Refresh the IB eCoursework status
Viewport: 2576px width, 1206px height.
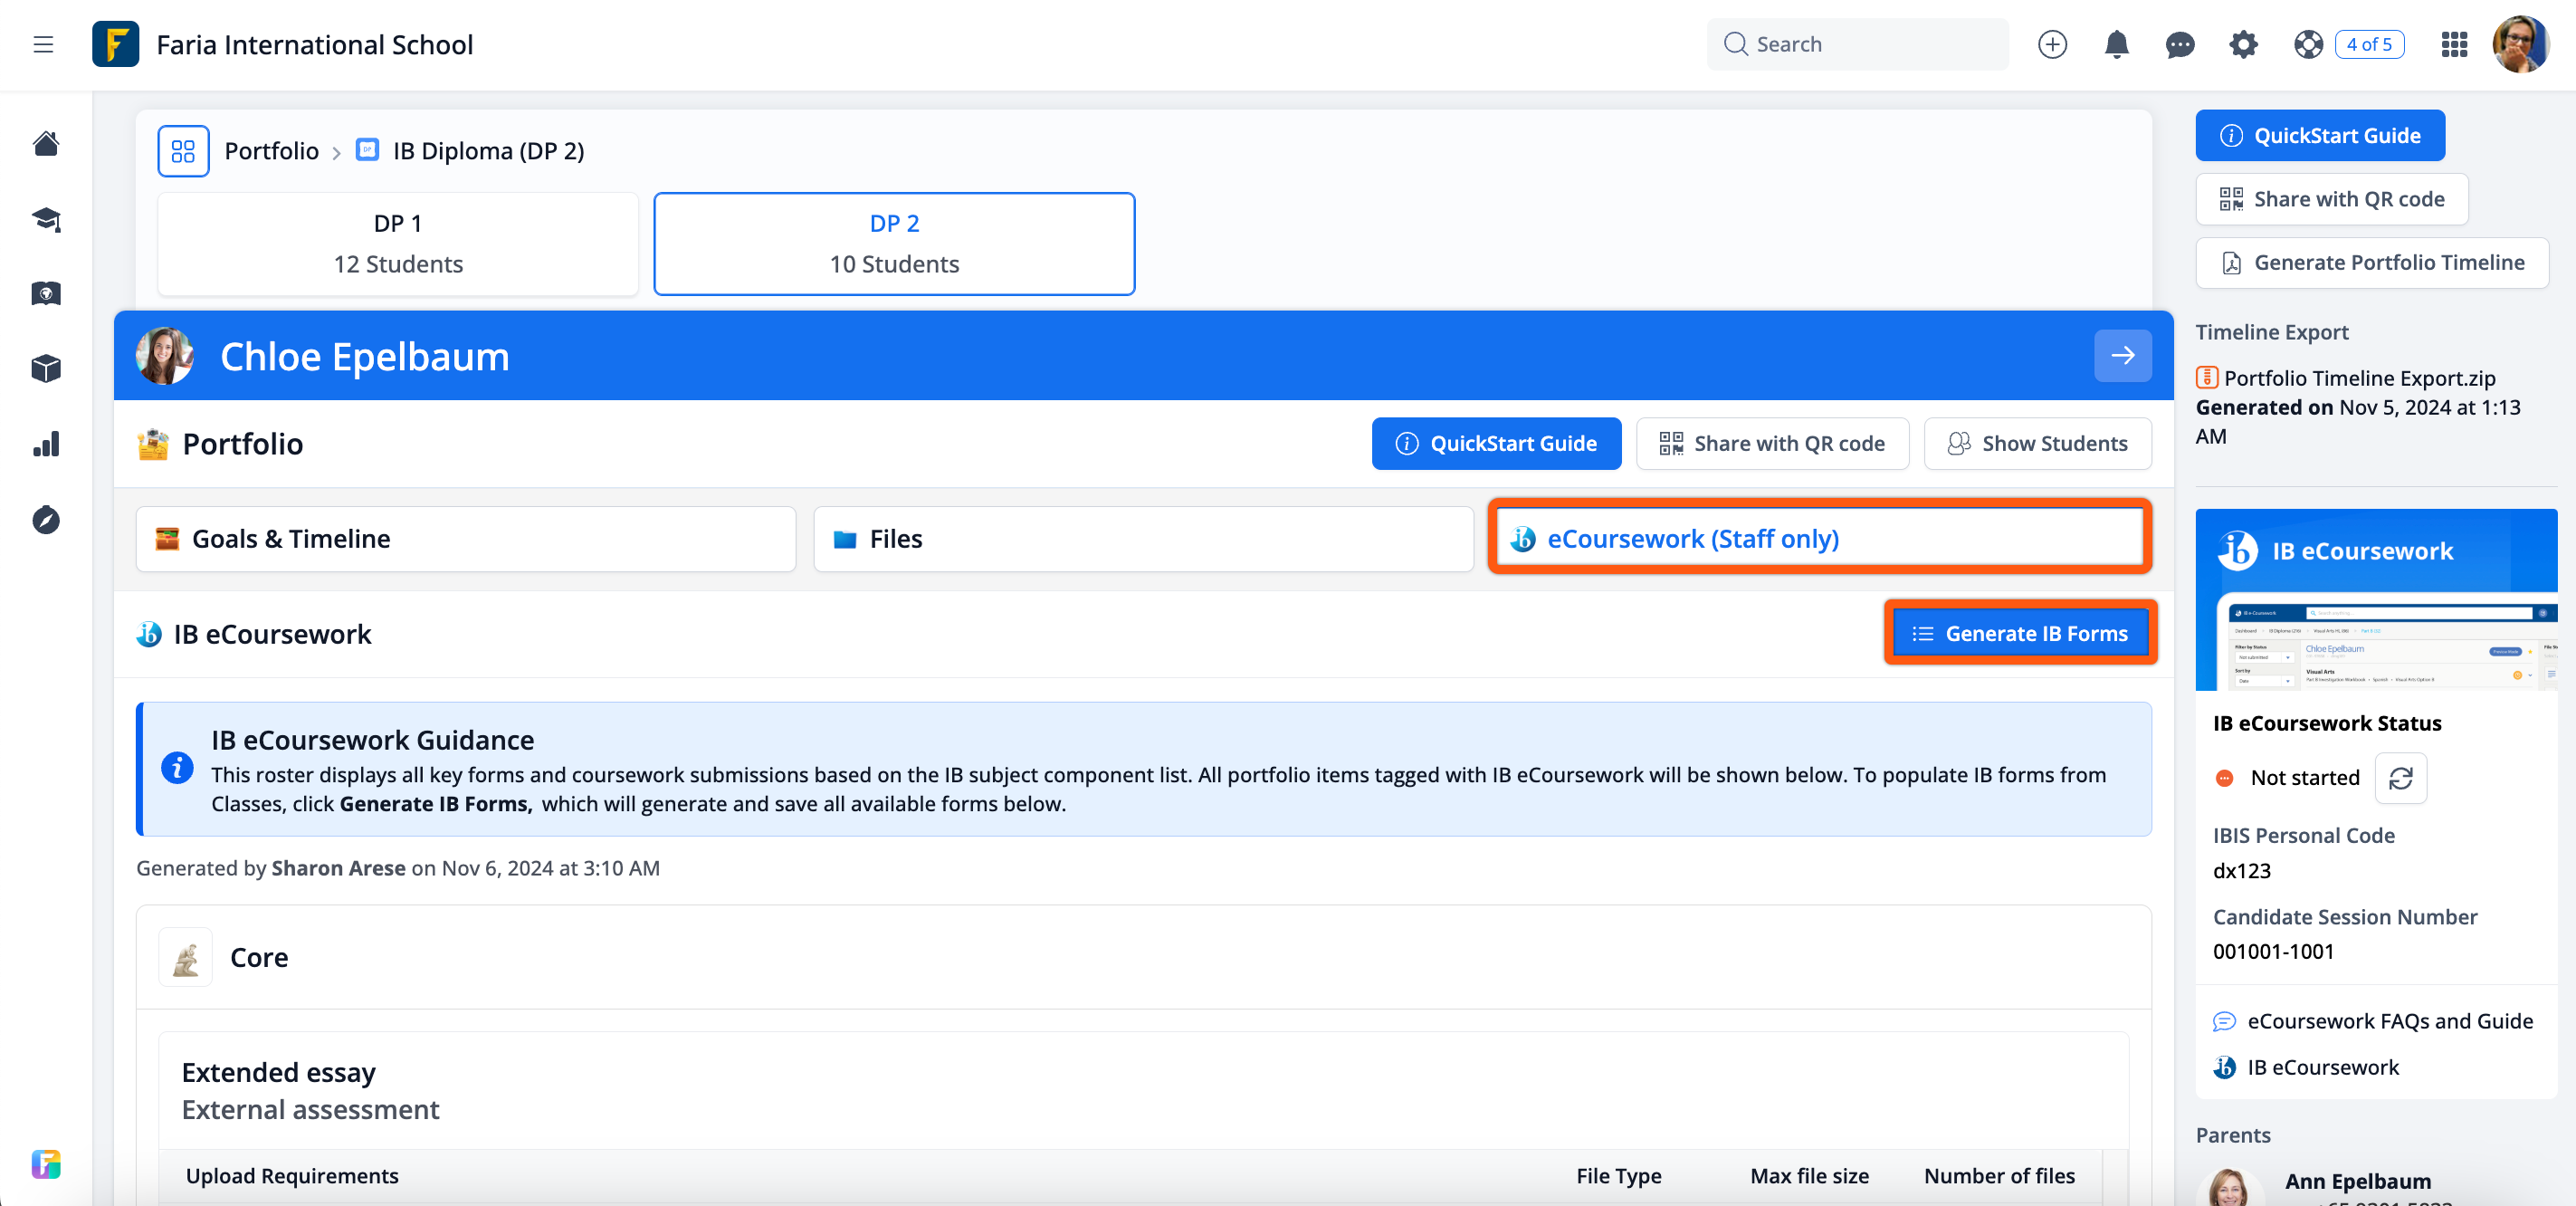[2400, 778]
